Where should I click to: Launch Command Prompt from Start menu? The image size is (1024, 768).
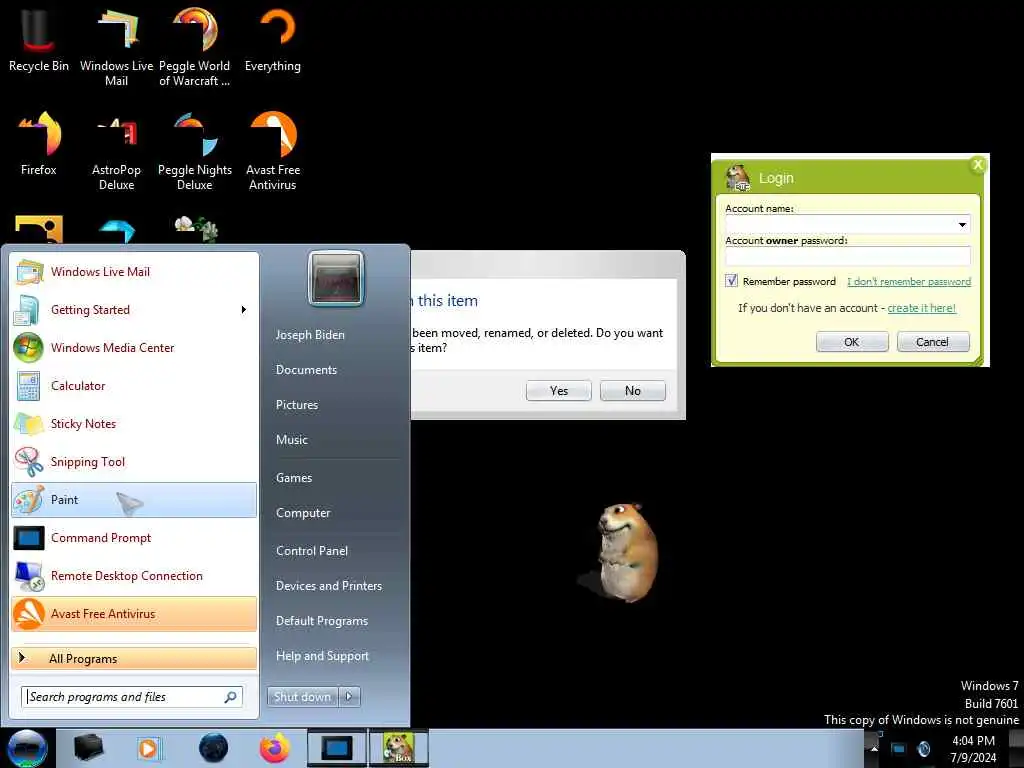click(x=134, y=537)
